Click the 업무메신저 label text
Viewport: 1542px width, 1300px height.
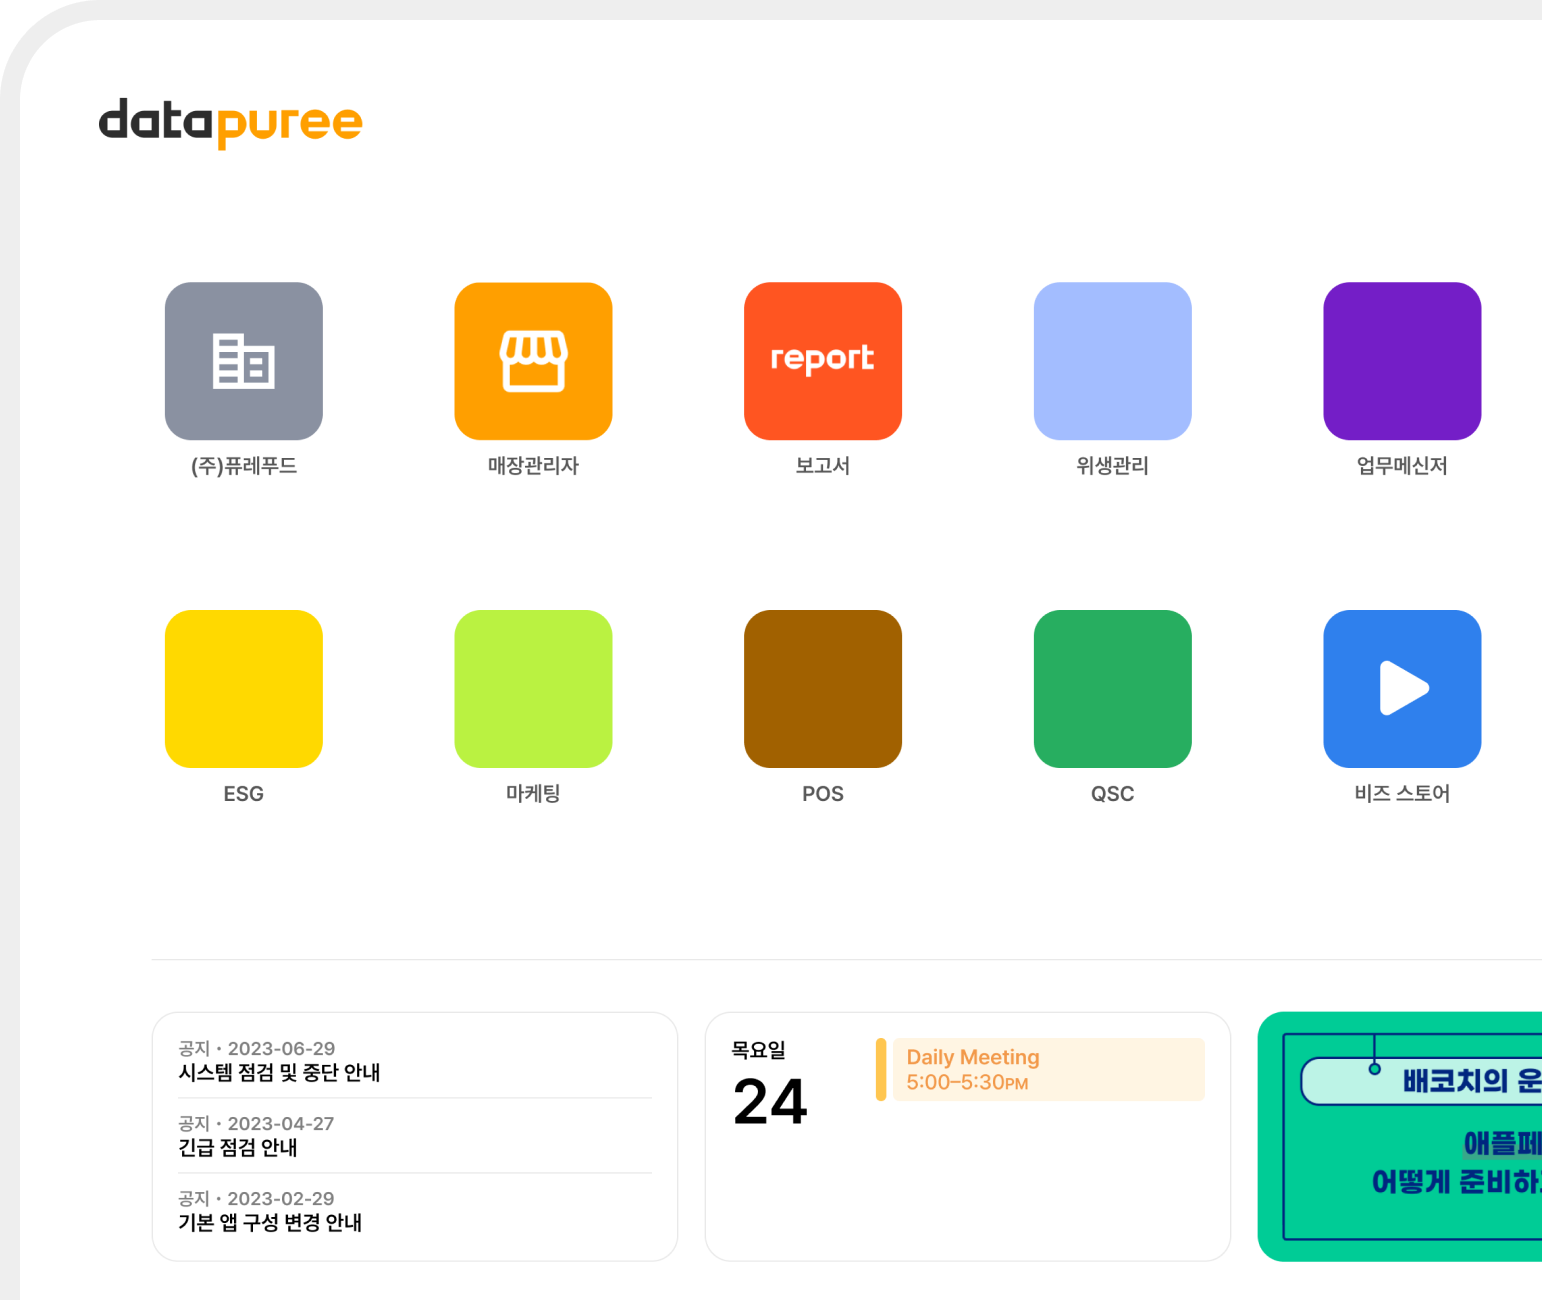pyautogui.click(x=1402, y=466)
